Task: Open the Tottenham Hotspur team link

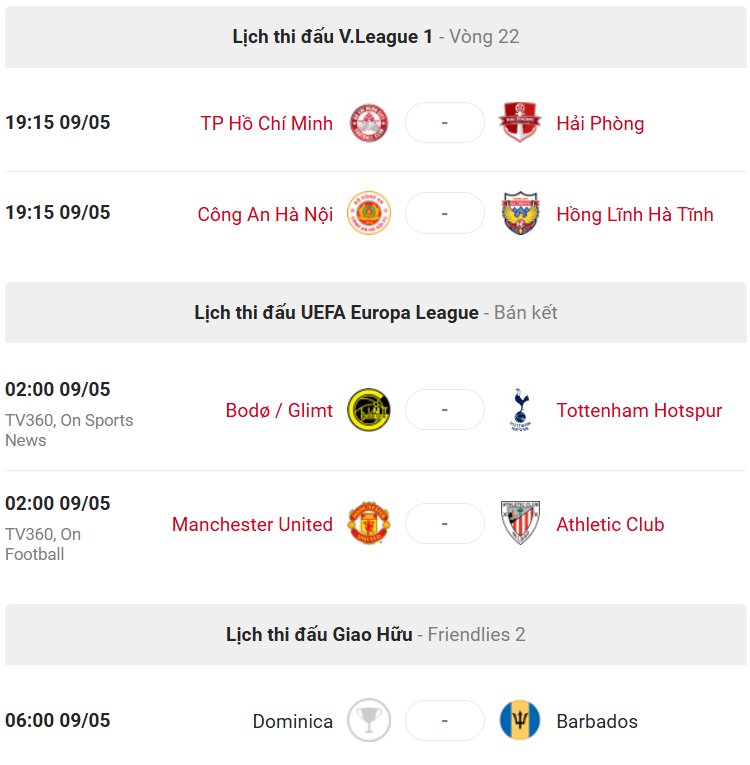Action: 639,411
